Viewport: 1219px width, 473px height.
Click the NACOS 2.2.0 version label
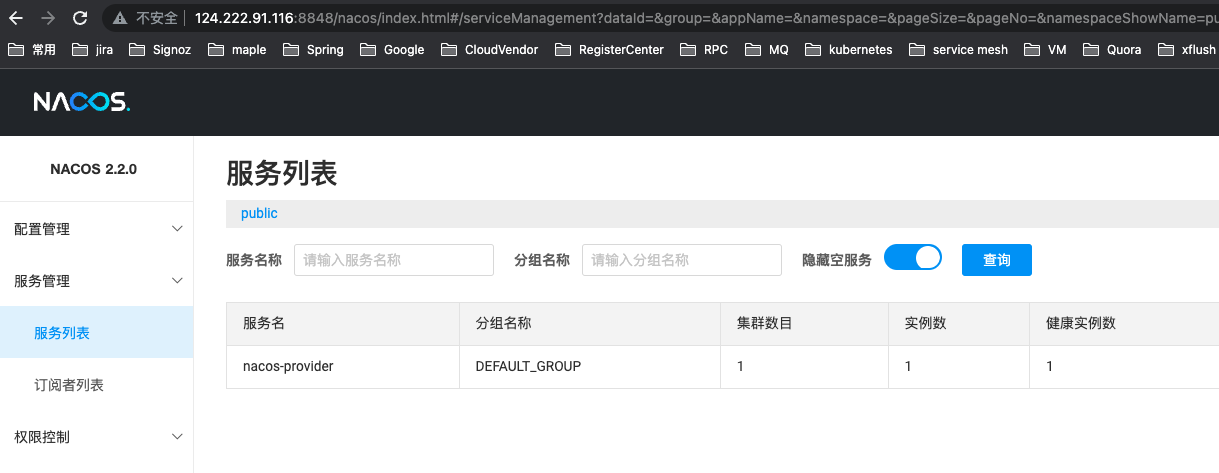pyautogui.click(x=93, y=169)
